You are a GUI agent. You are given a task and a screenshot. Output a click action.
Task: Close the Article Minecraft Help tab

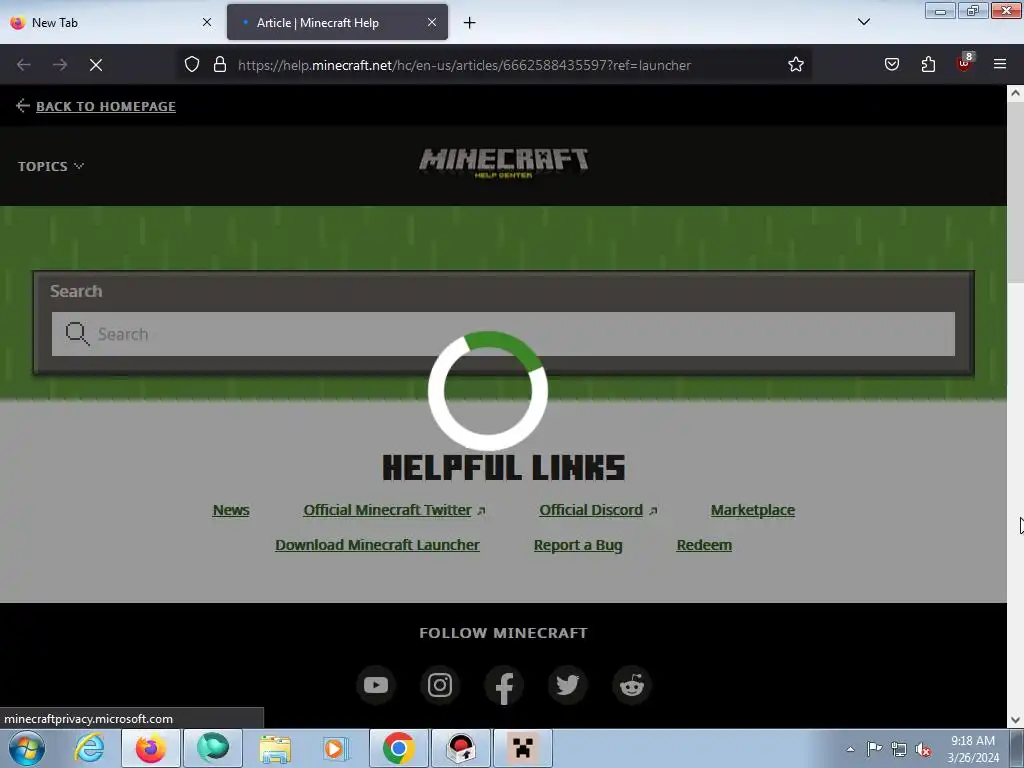432,22
